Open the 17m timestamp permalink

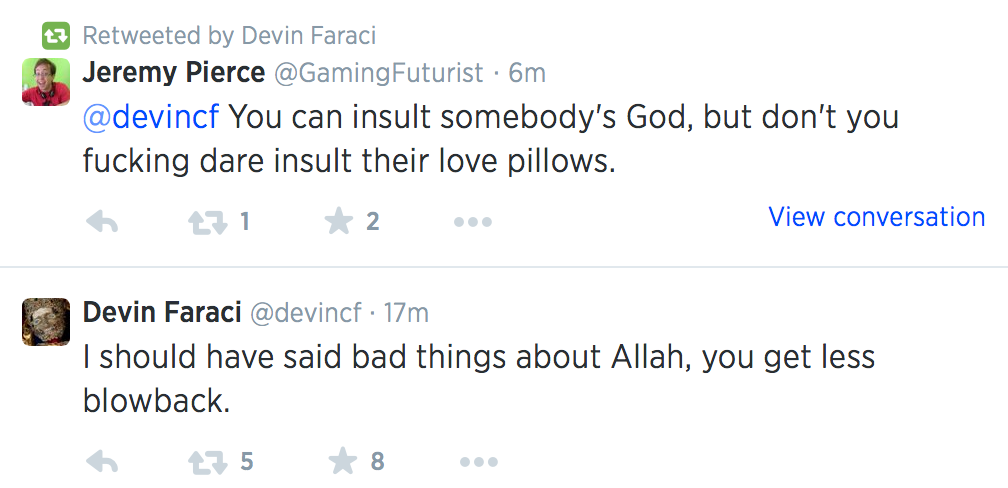(x=405, y=313)
